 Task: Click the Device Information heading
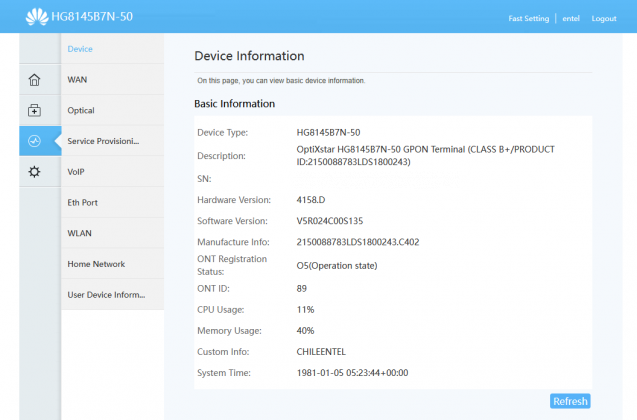[249, 56]
